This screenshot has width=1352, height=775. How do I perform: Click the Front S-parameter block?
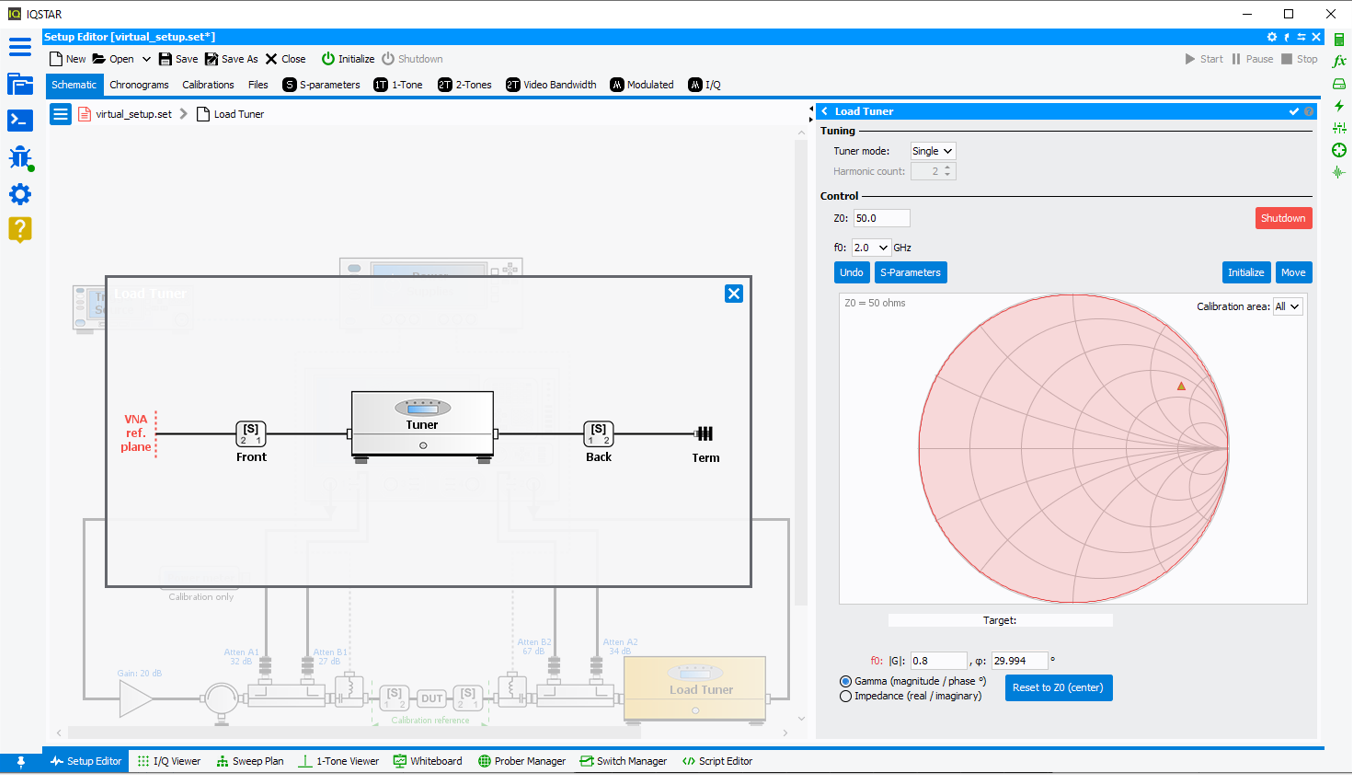click(x=251, y=434)
